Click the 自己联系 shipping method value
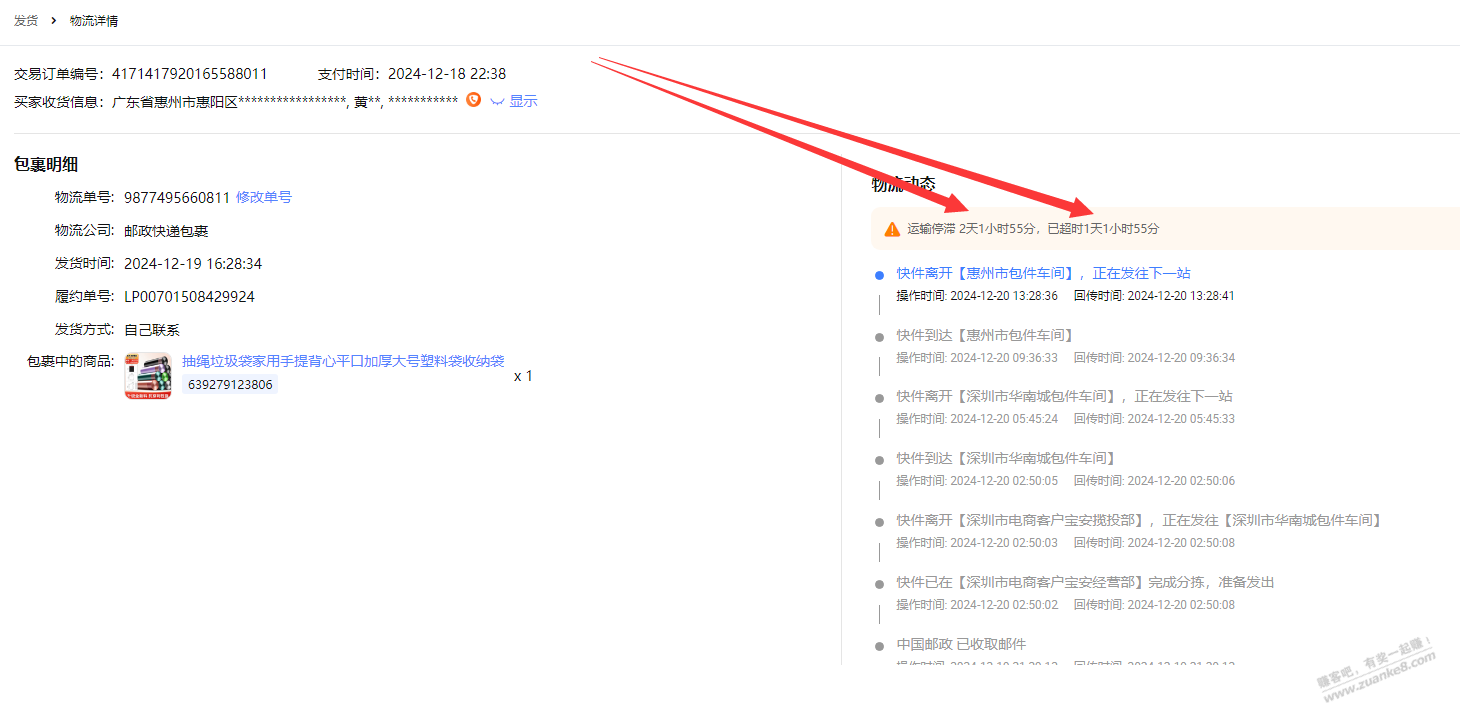Image resolution: width=1460 pixels, height=722 pixels. (152, 330)
